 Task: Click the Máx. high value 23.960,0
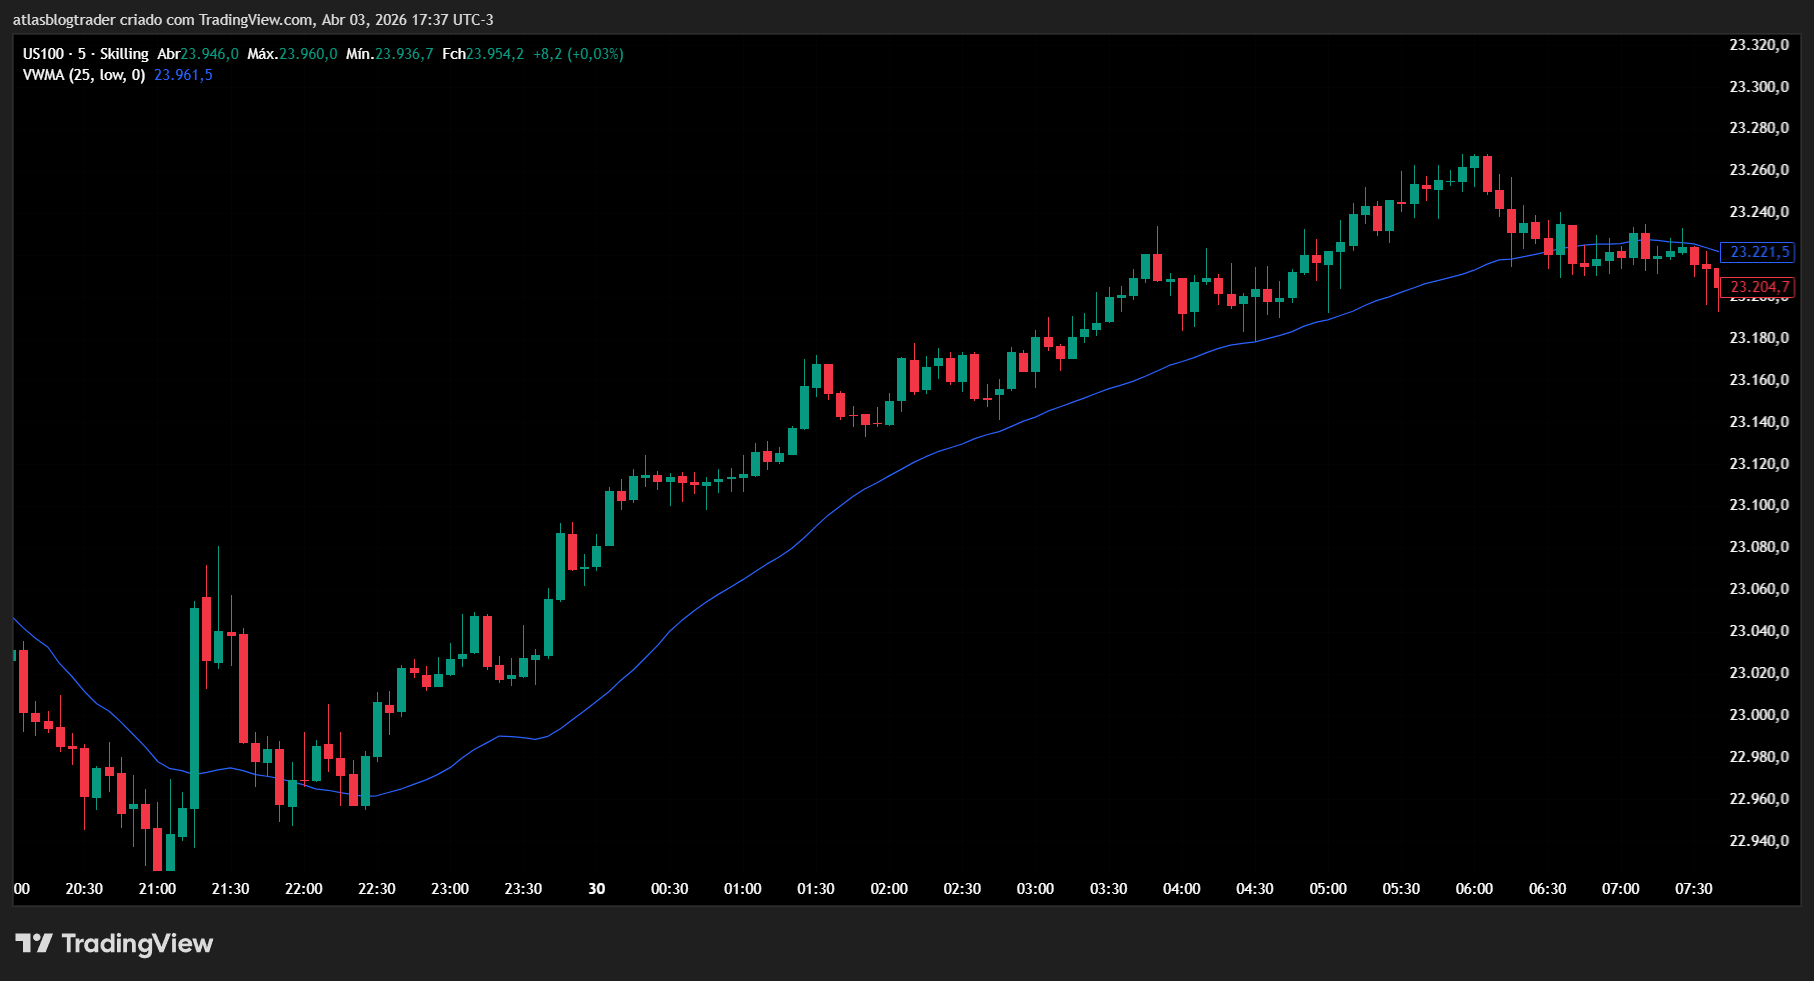point(308,54)
